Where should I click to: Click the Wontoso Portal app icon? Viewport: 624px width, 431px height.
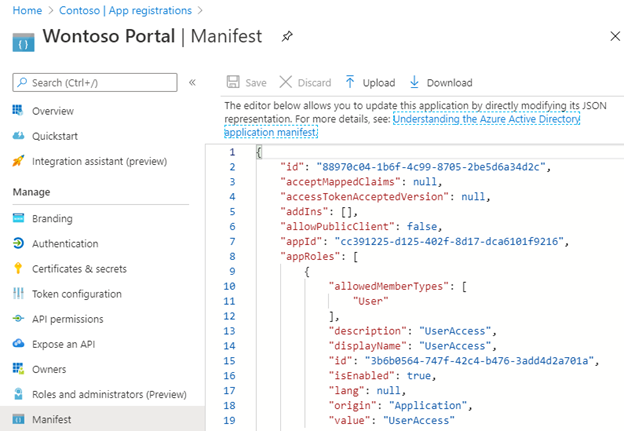[23, 42]
